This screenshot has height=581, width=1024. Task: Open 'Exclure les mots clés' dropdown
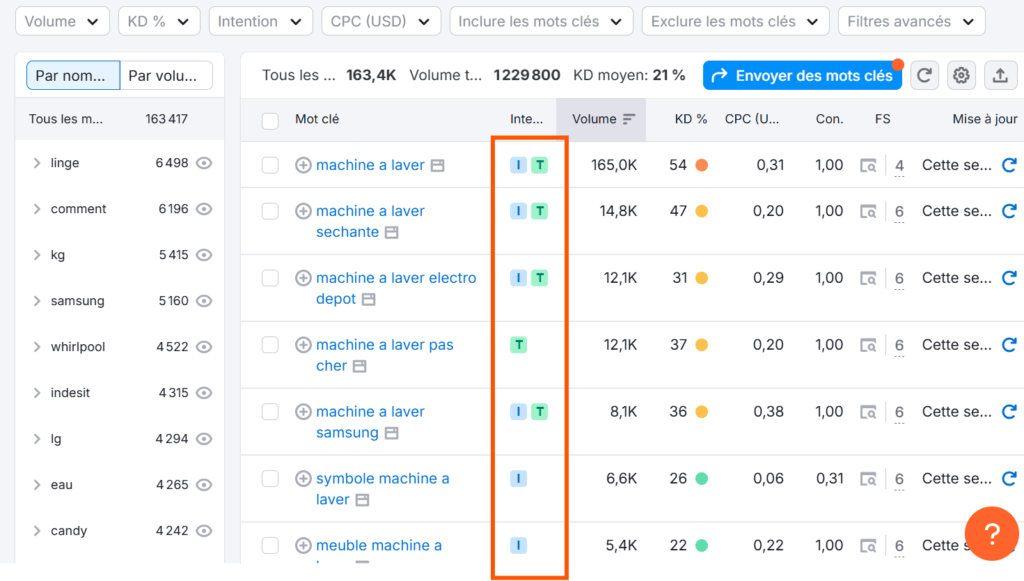coord(735,22)
